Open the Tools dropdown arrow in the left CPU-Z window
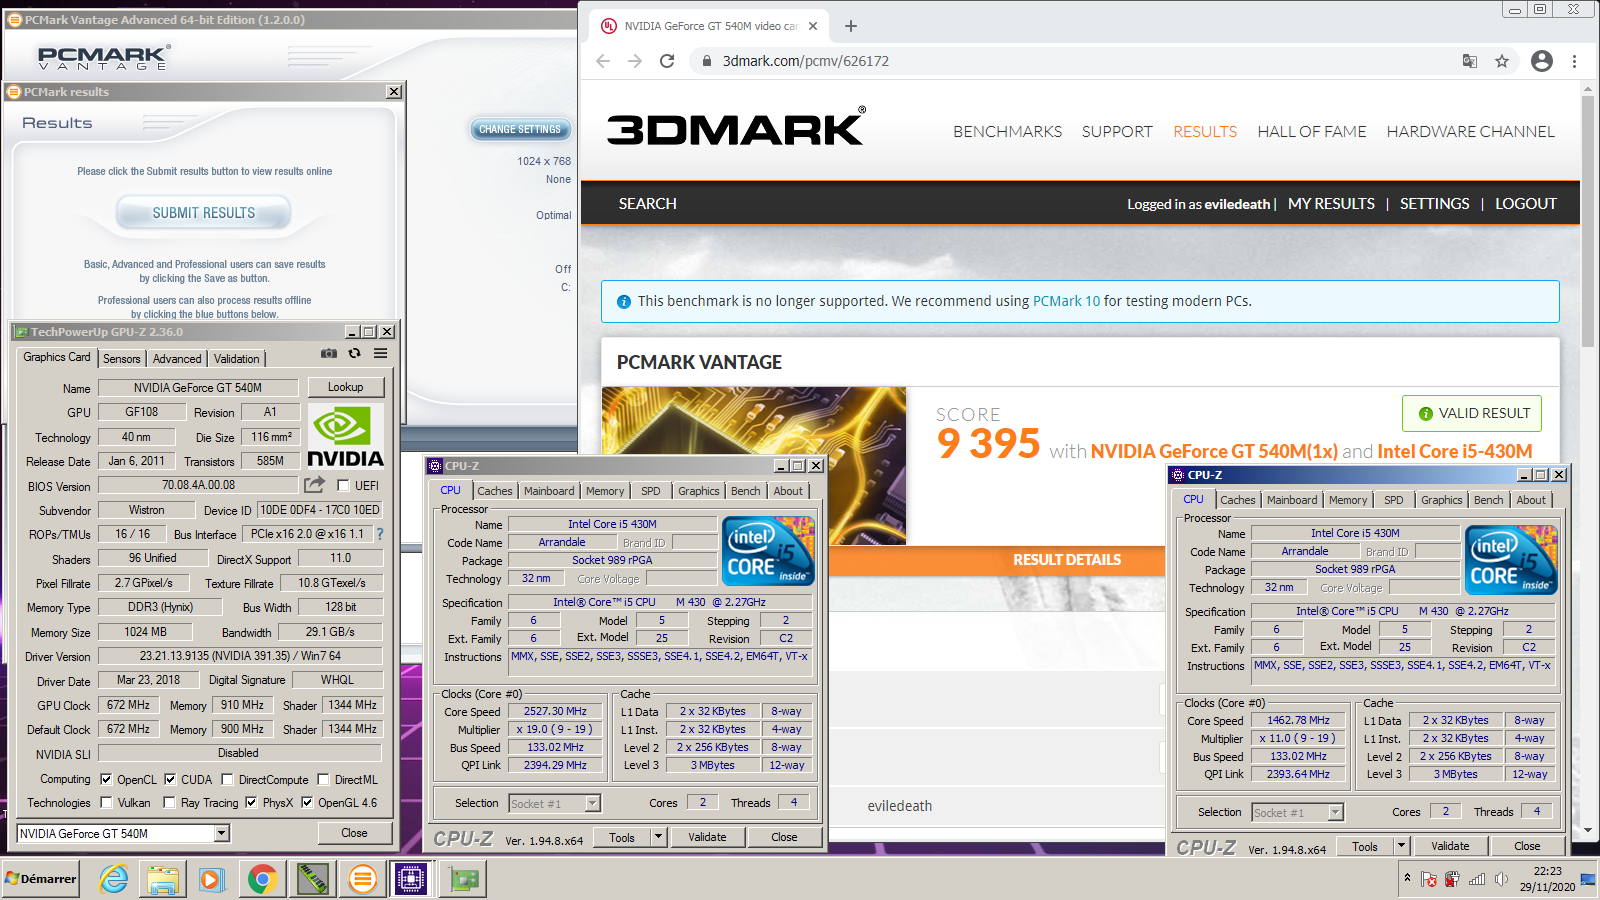The height and width of the screenshot is (900, 1600). tap(659, 837)
